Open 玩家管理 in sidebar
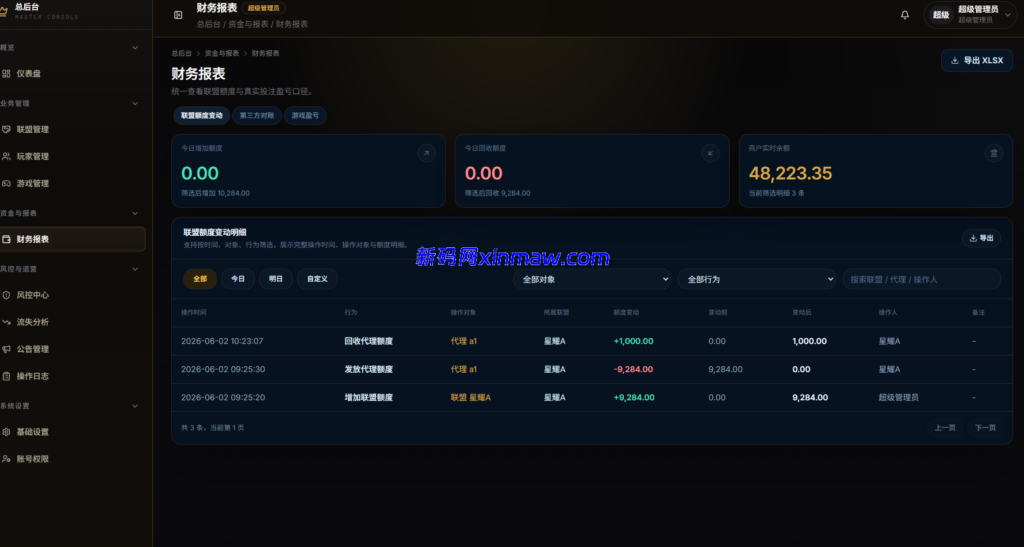1024x547 pixels. point(33,157)
